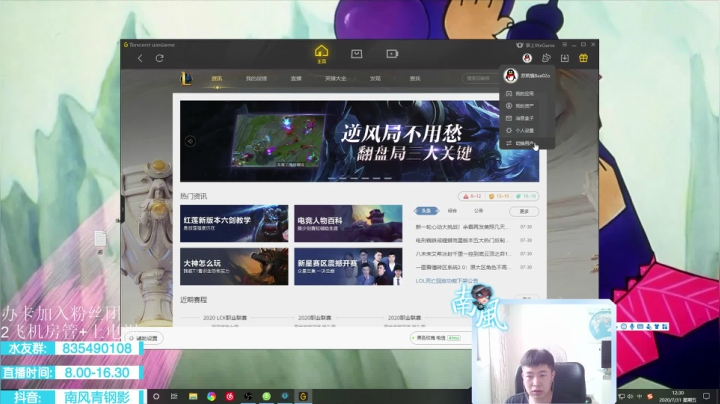This screenshot has width=720, height=404.
Task: Switch to the 发现 tab
Action: coord(375,79)
